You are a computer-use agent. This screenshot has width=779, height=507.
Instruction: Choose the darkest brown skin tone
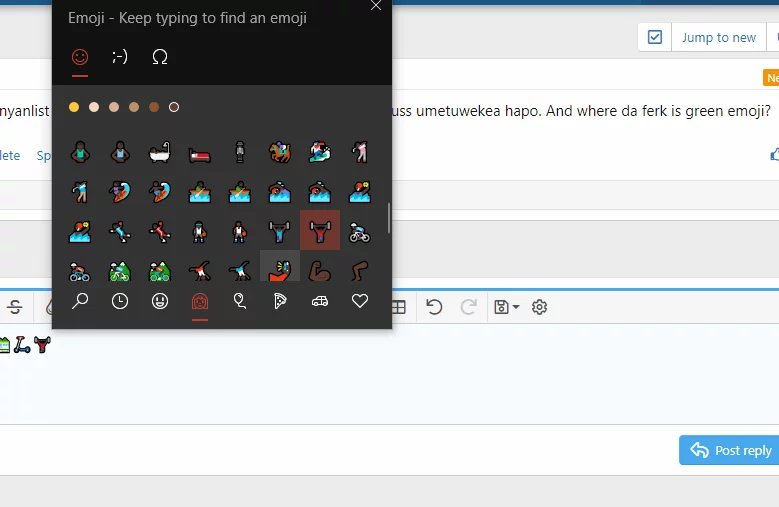(154, 107)
